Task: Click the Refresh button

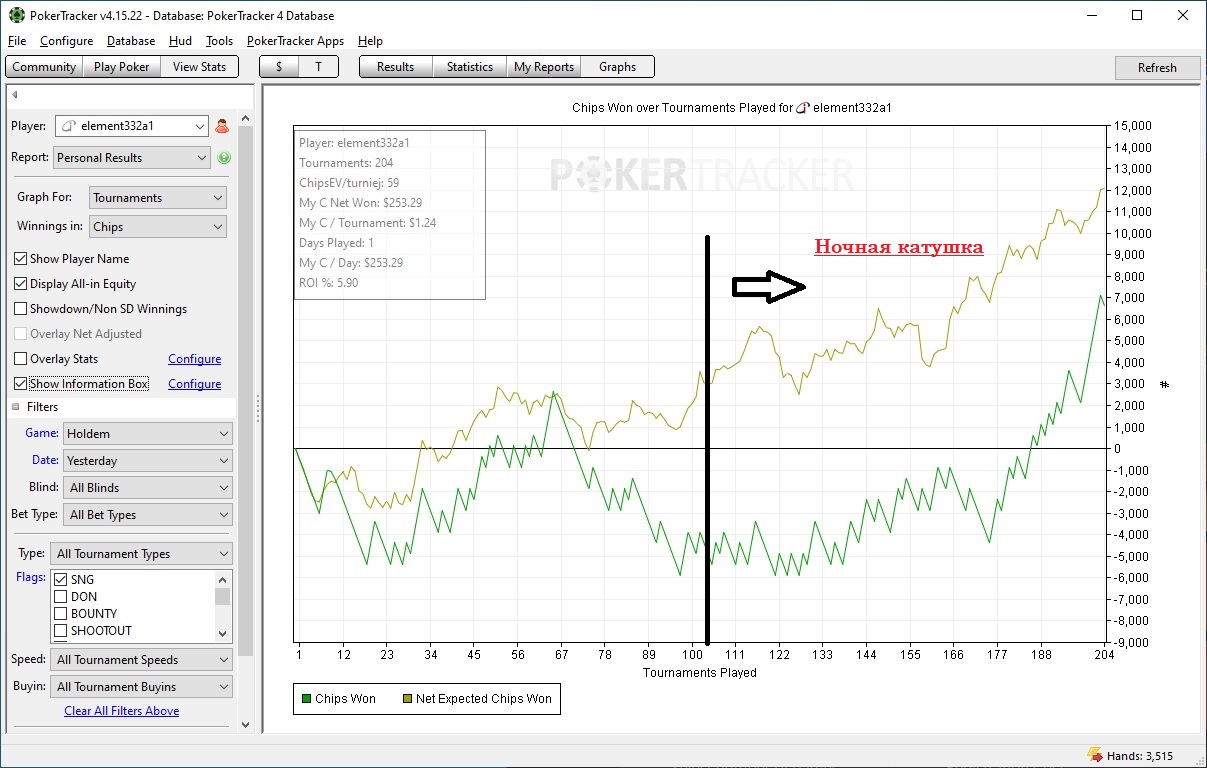Action: [x=1157, y=68]
